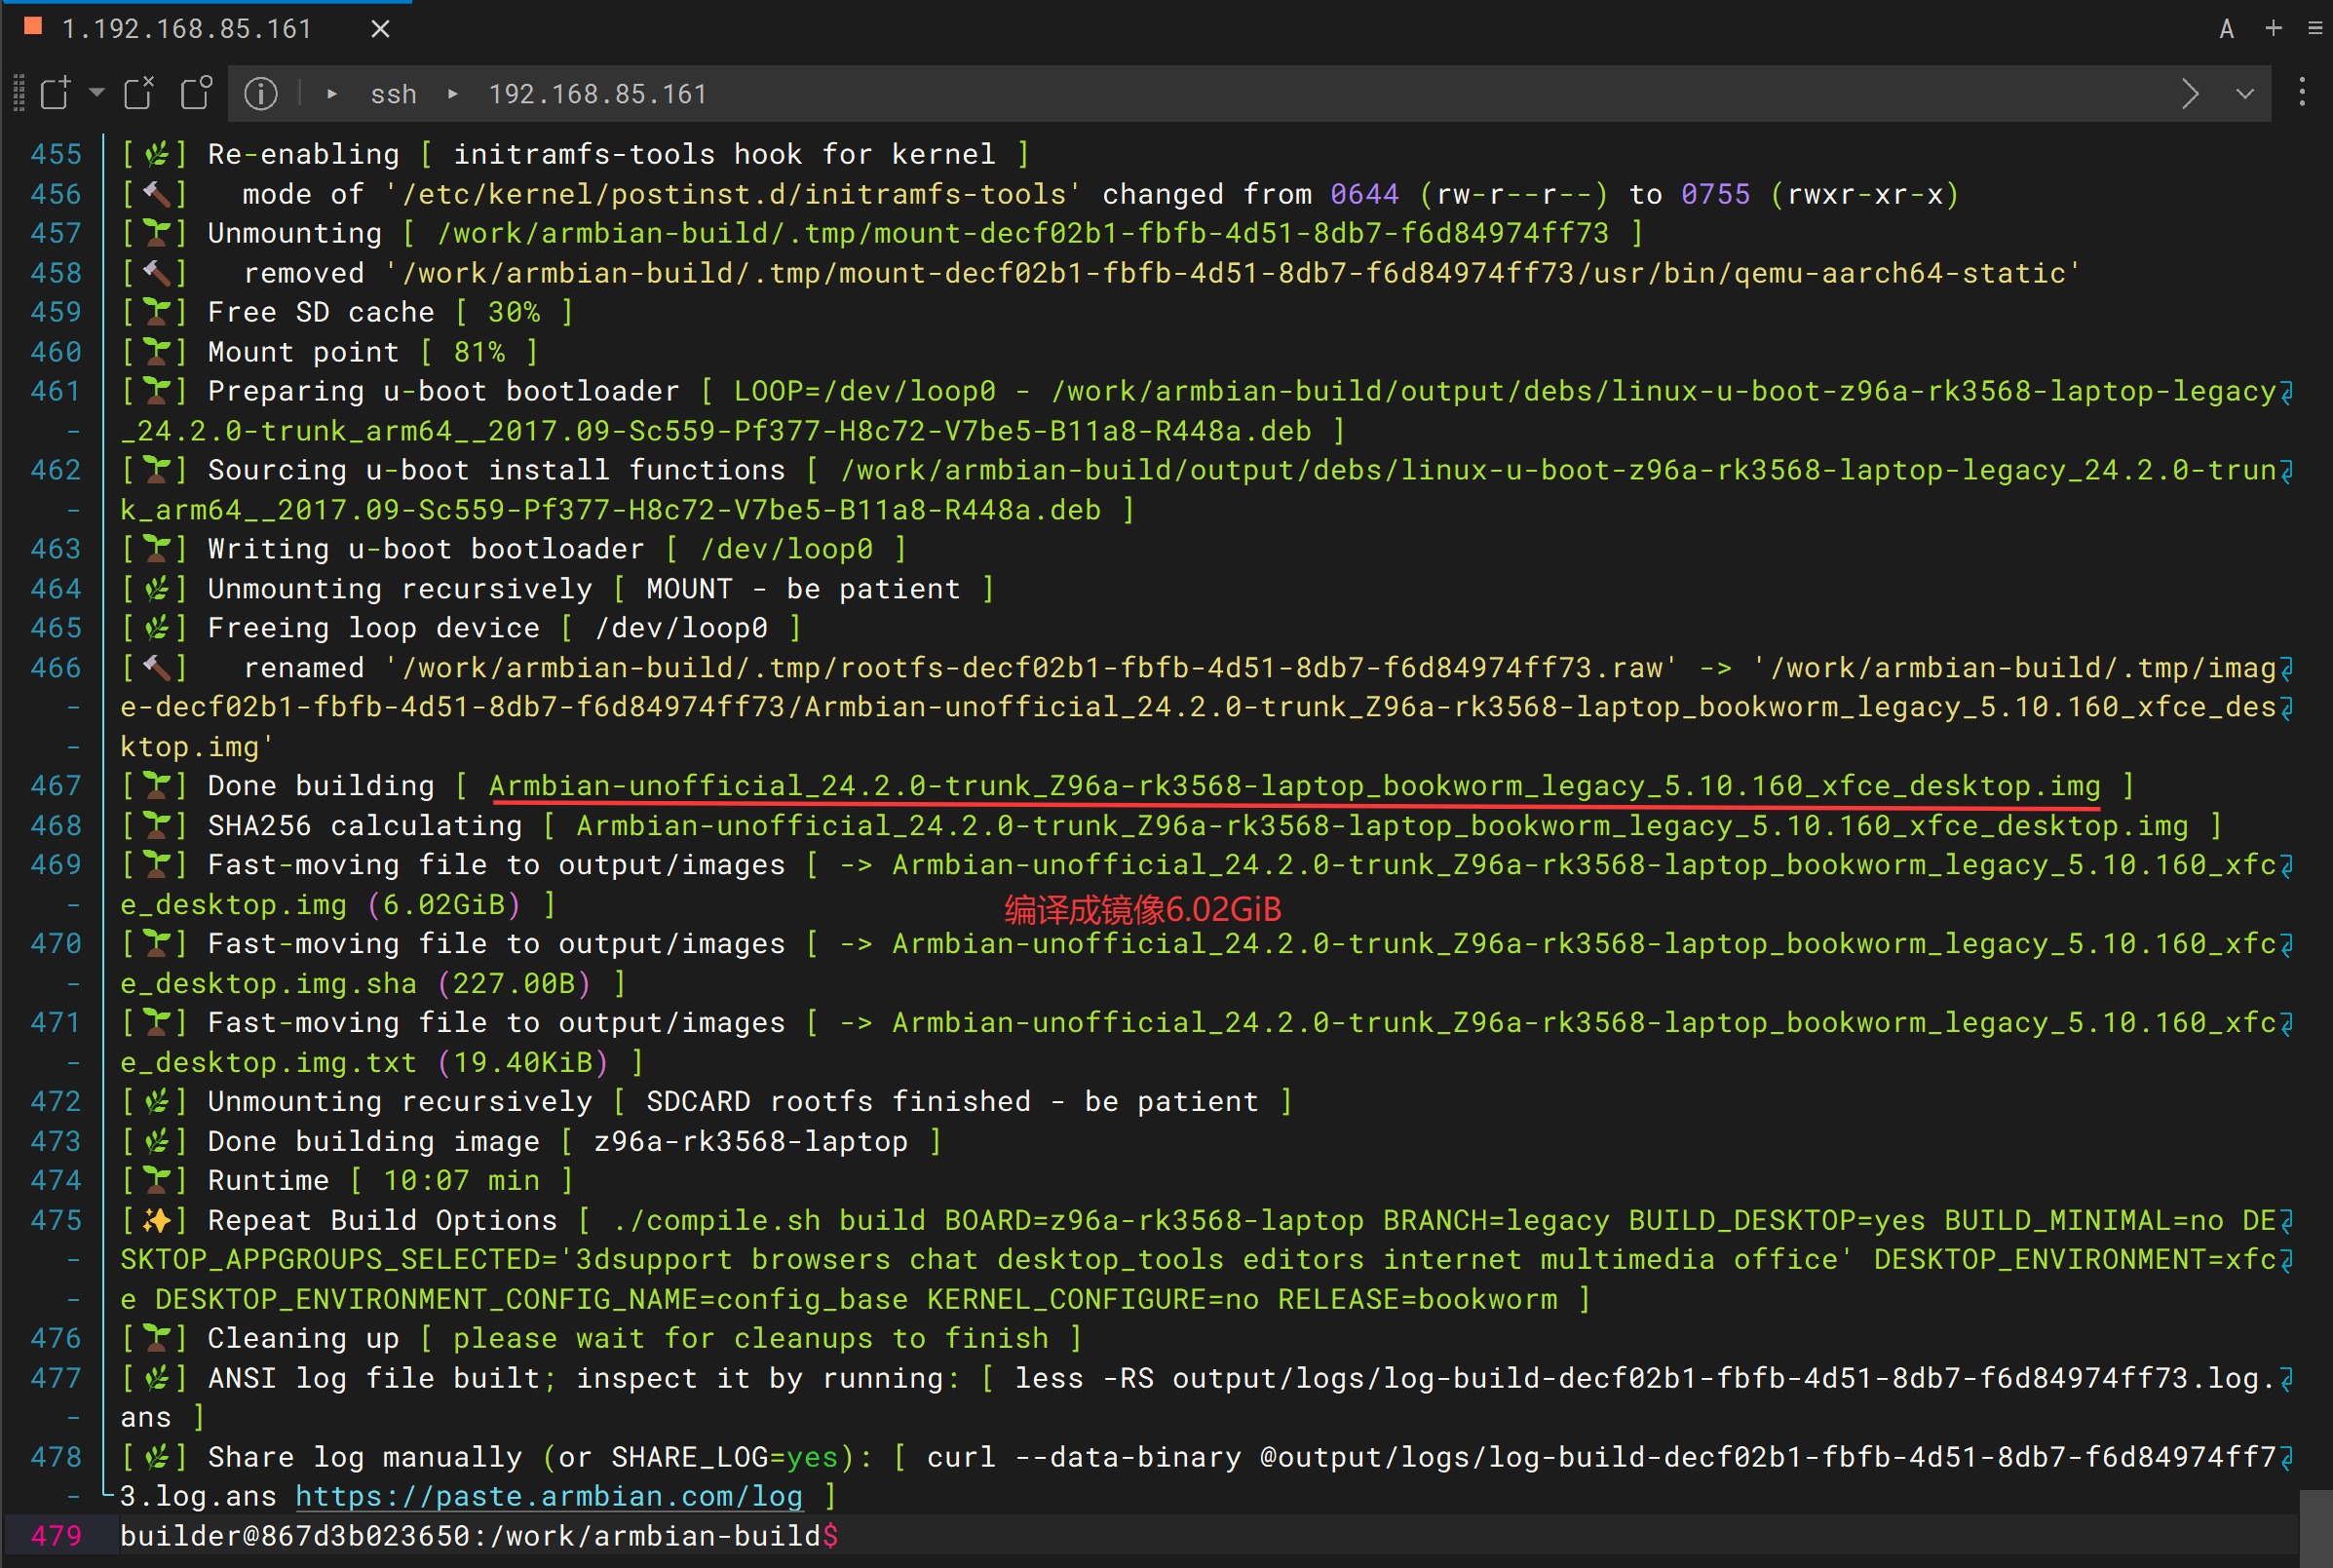Click the close session toolbar icon
Viewport: 2333px width, 1568px height.
139,93
